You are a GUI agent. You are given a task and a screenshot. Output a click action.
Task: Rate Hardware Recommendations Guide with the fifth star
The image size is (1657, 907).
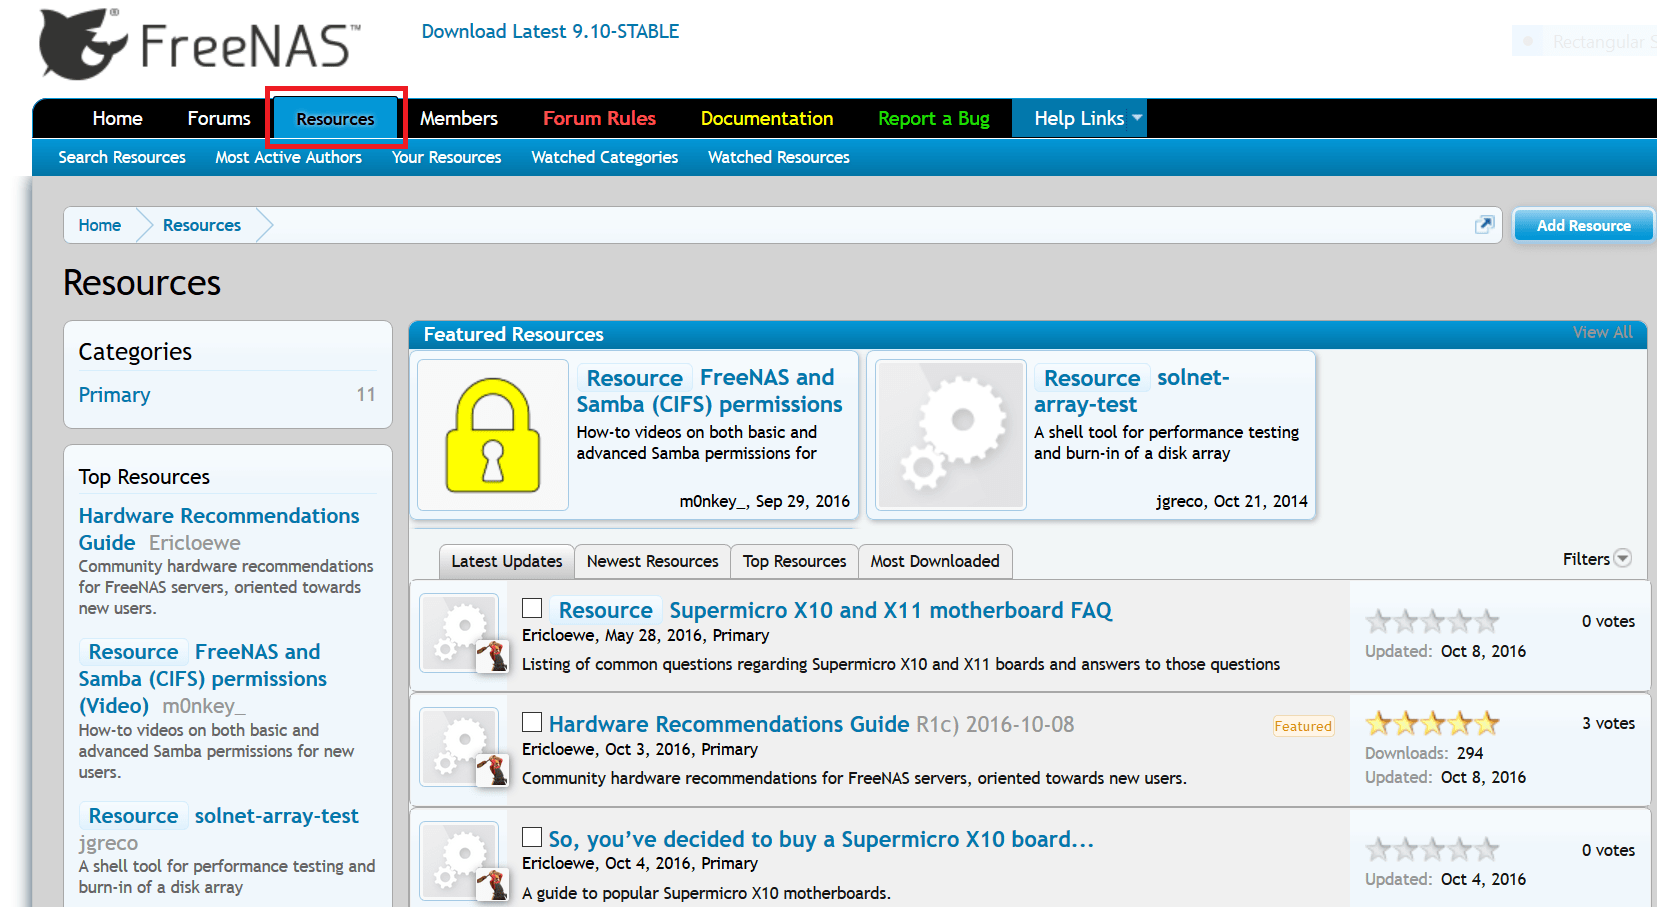point(1489,721)
